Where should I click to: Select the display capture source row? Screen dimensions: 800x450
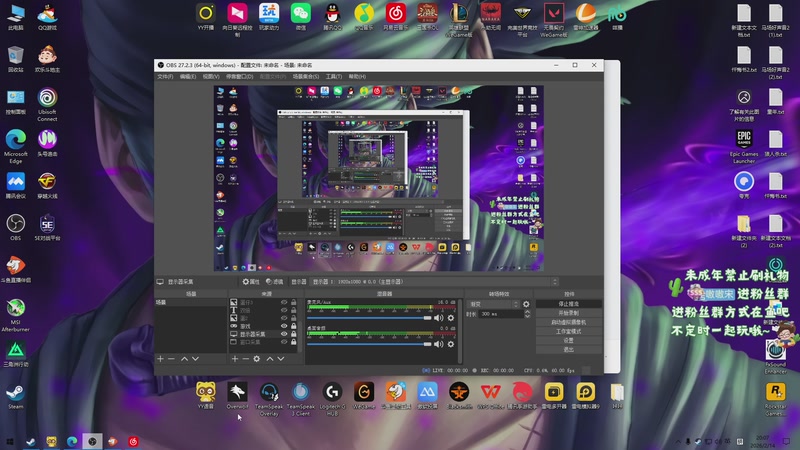pos(263,334)
